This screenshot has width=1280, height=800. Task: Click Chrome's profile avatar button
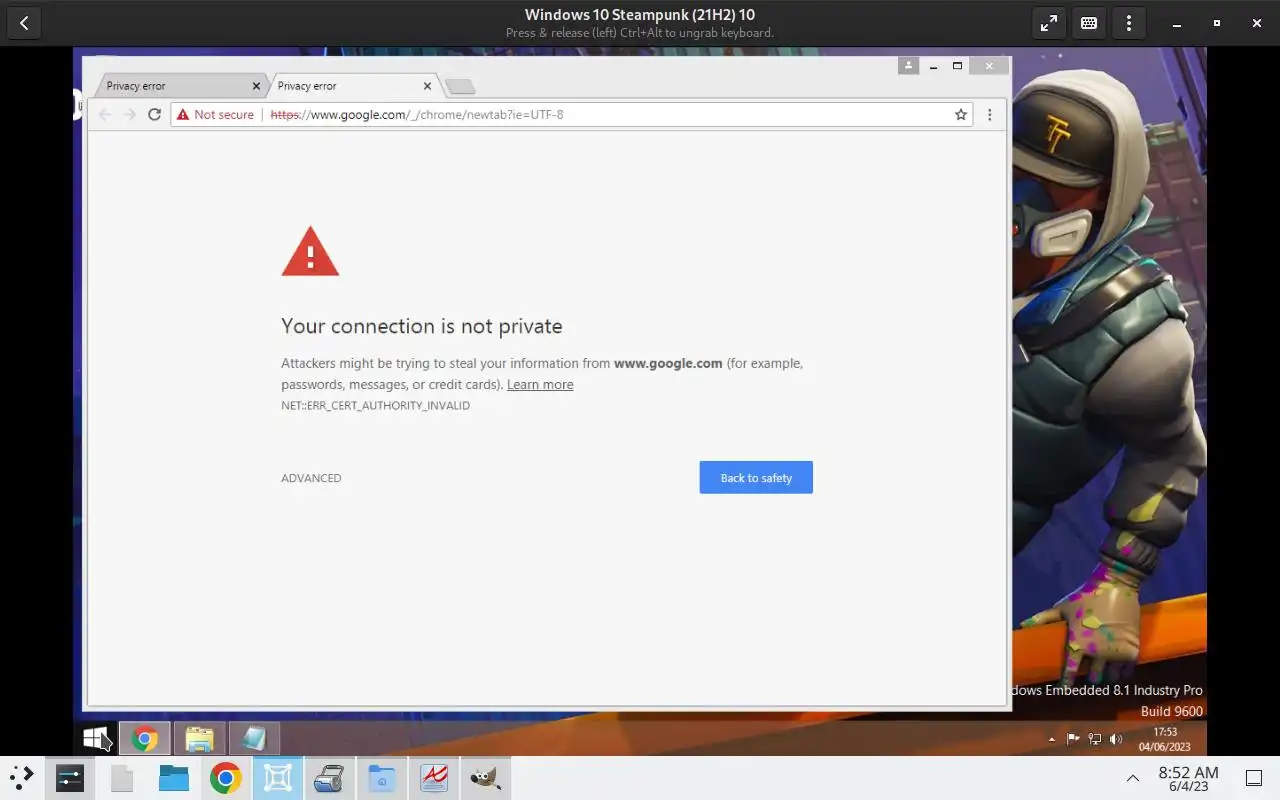tap(908, 66)
